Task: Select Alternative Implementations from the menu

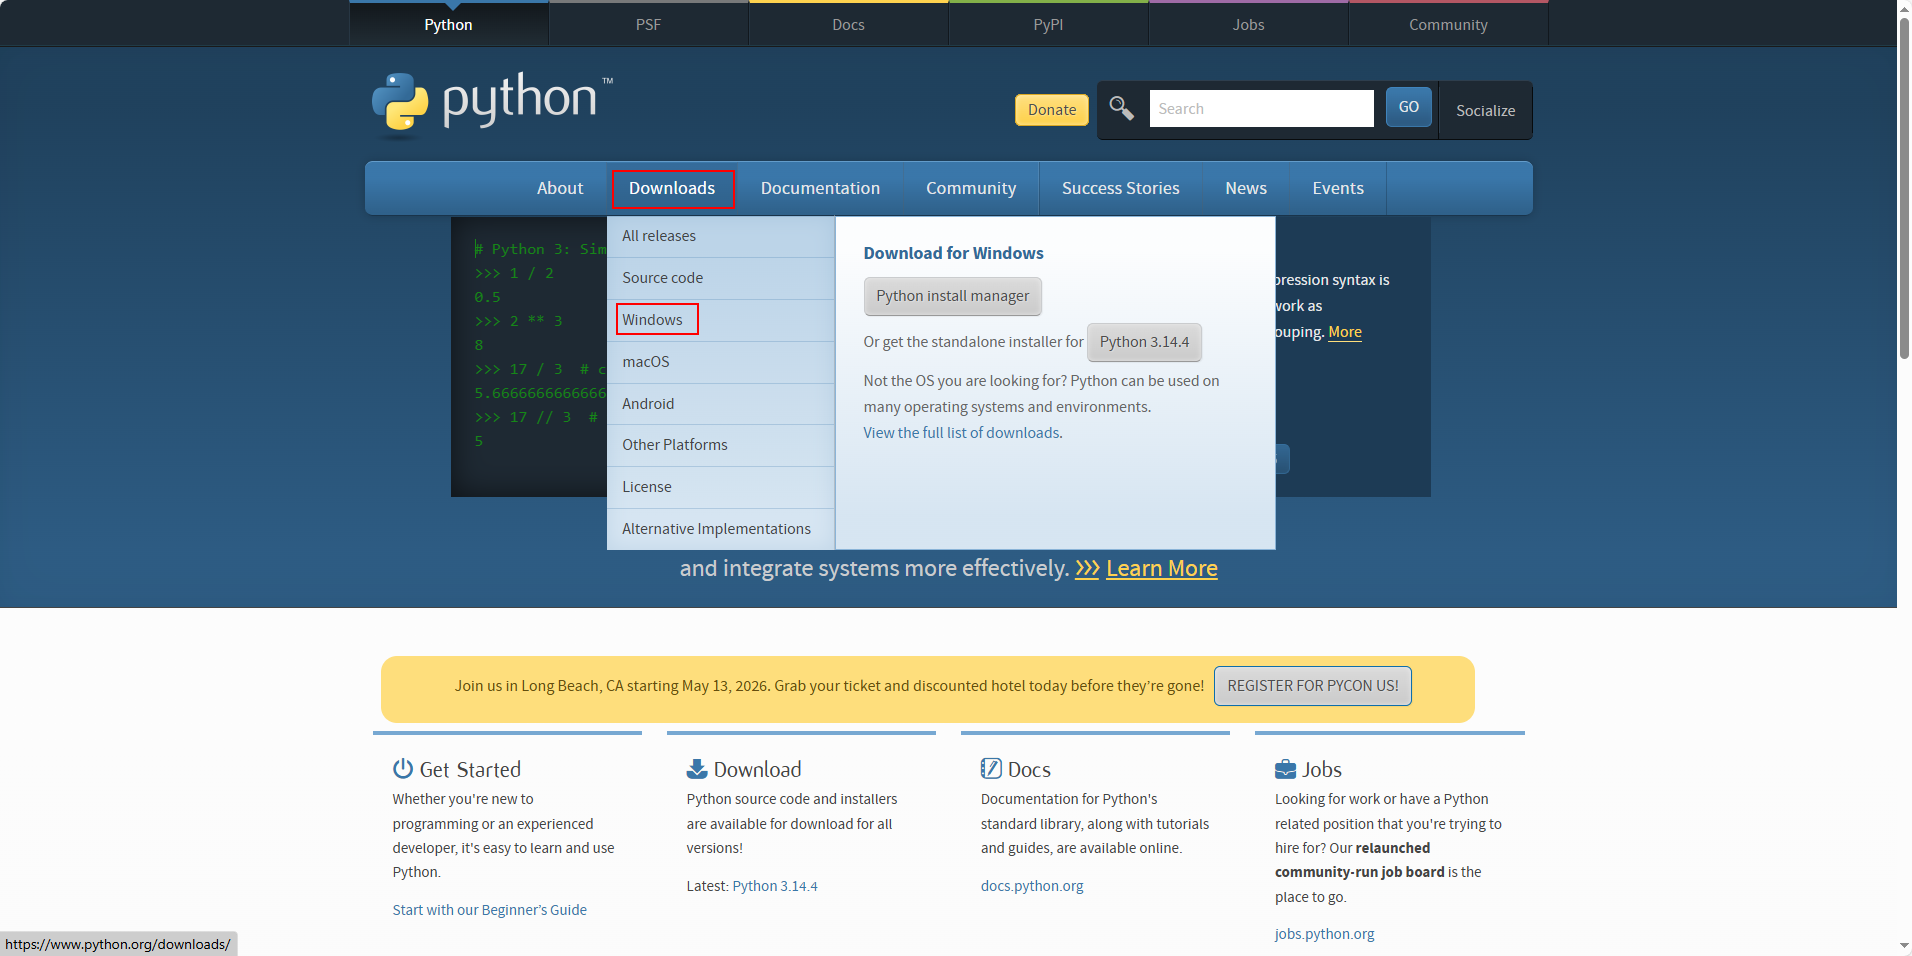Action: coord(716,528)
